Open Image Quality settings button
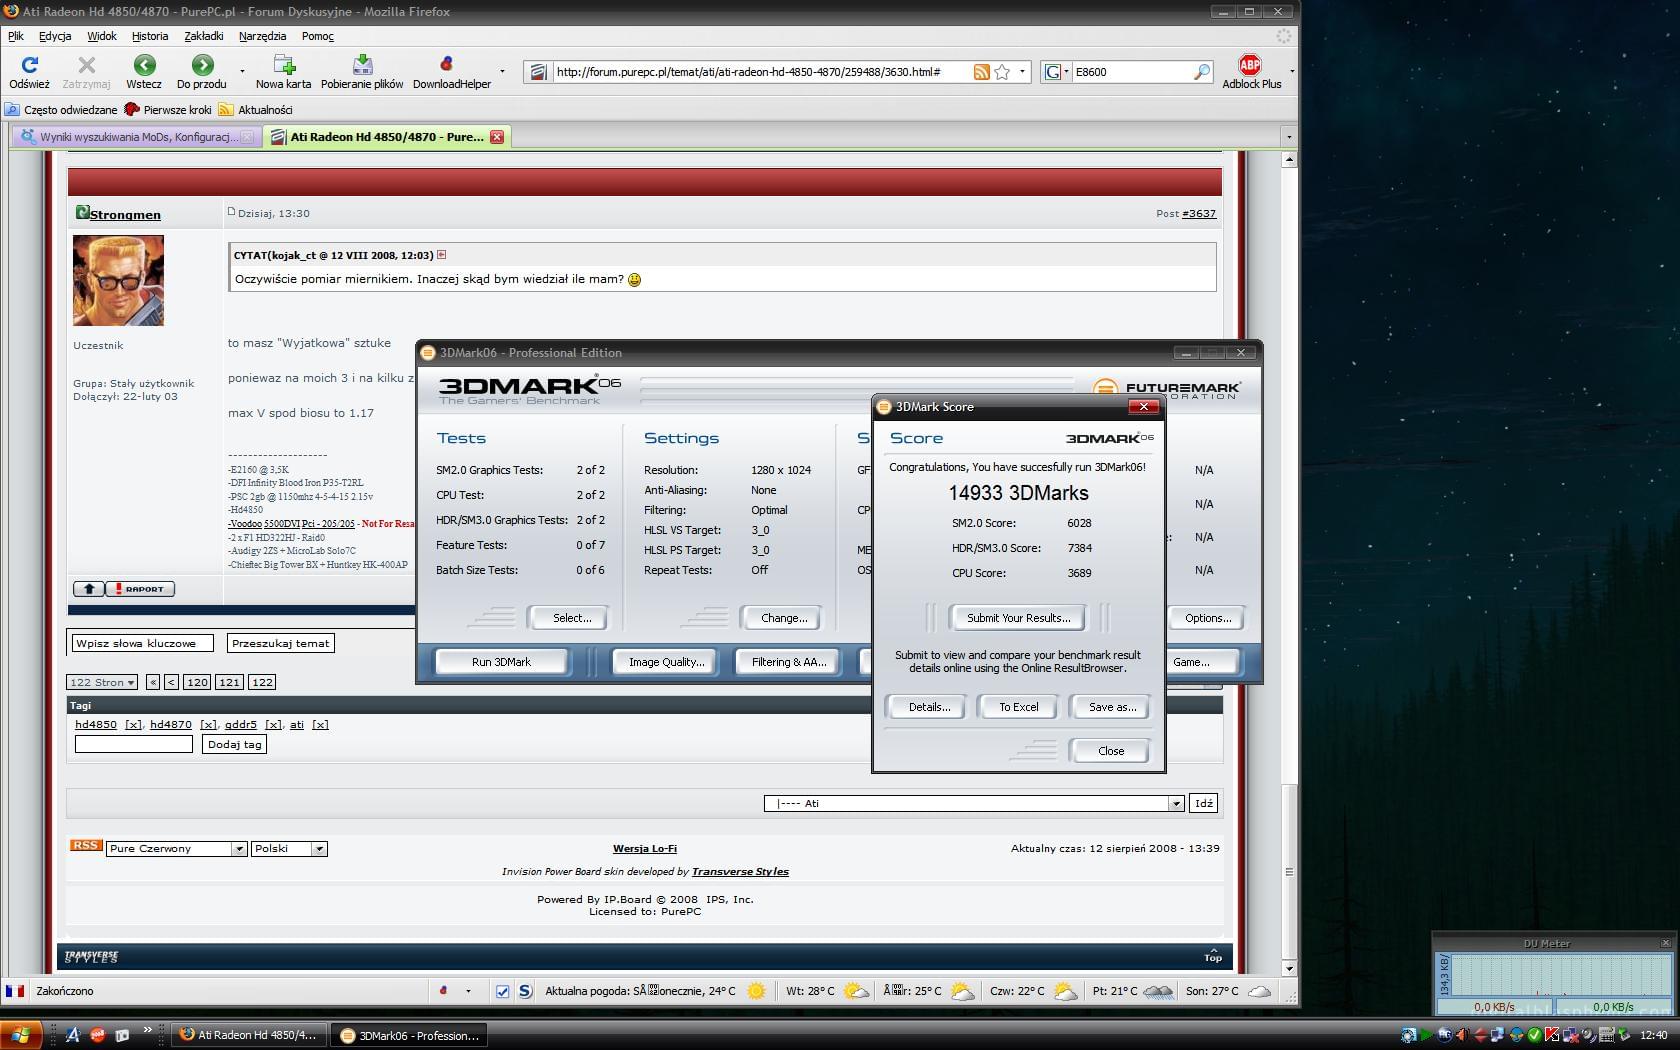The height and width of the screenshot is (1050, 1680). 666,662
